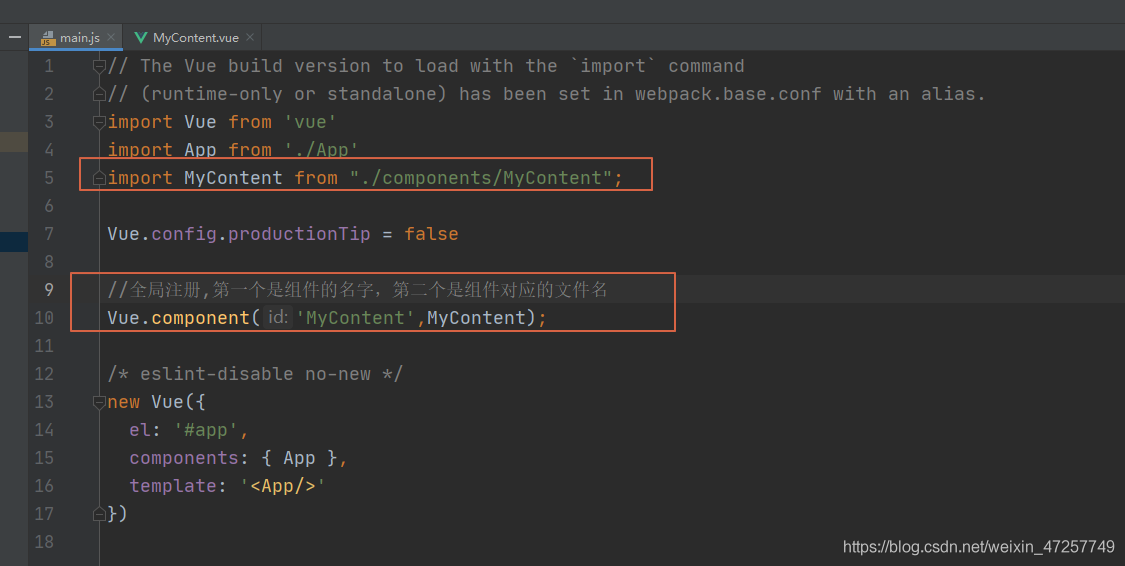The image size is (1125, 566).
Task: Click 'components' property on line 15
Action: 184,458
